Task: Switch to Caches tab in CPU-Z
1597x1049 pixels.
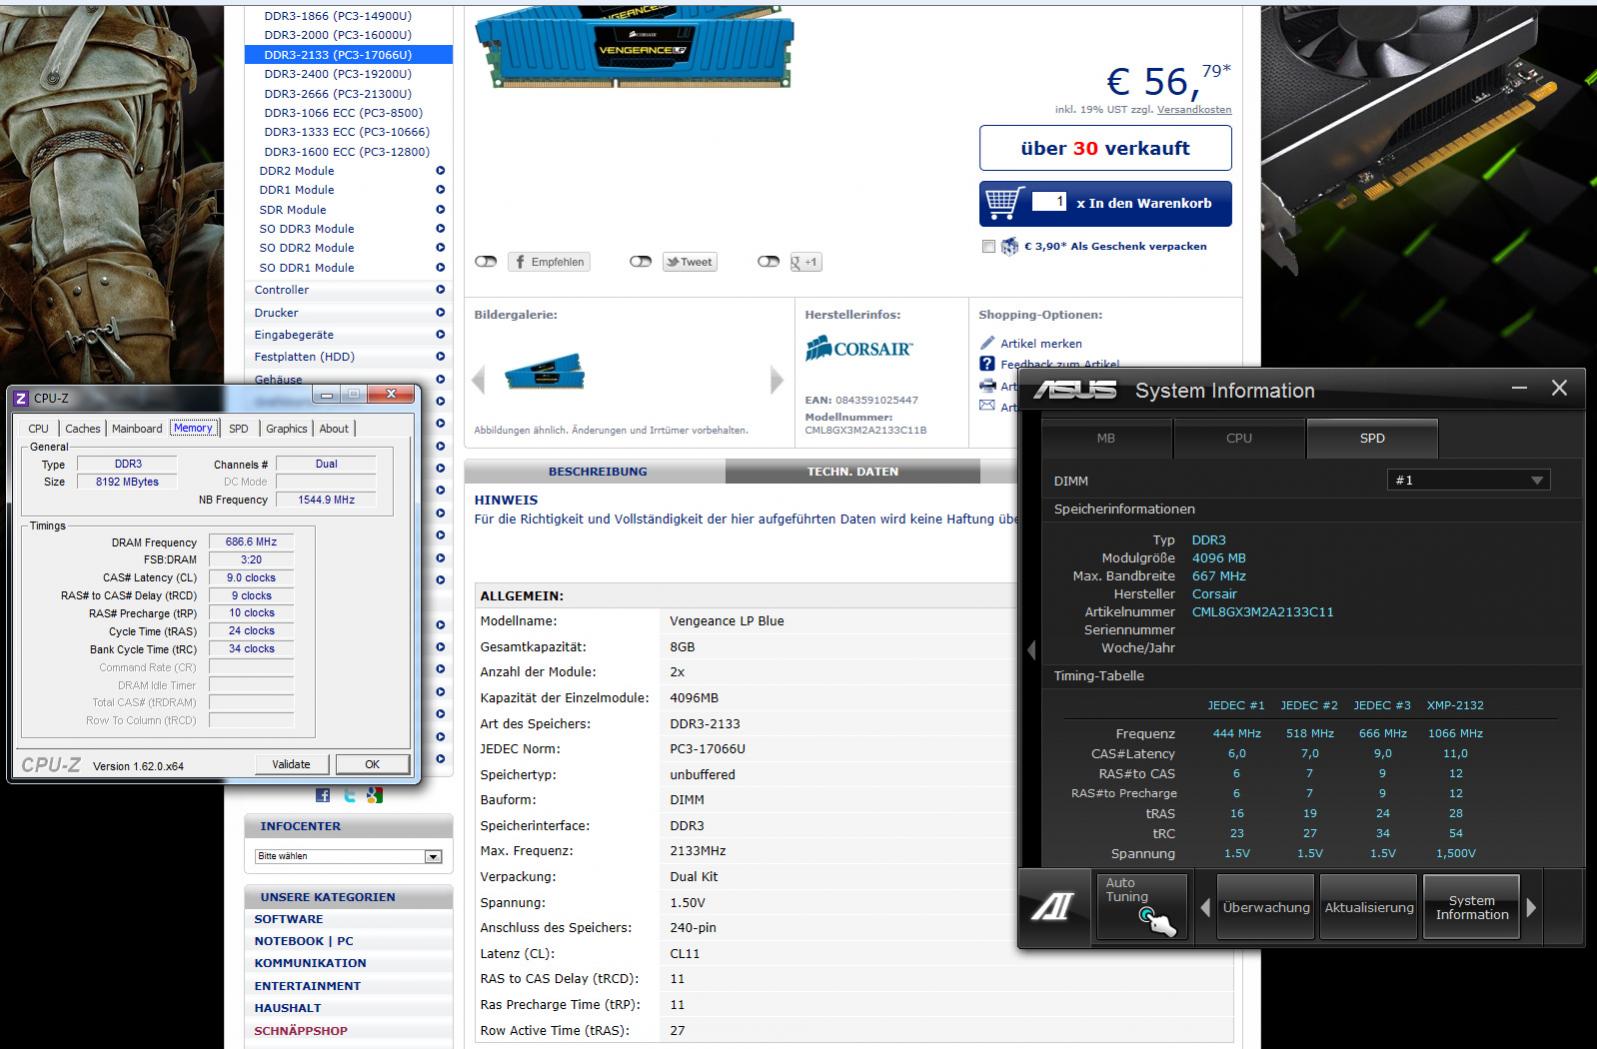Action: click(x=83, y=429)
